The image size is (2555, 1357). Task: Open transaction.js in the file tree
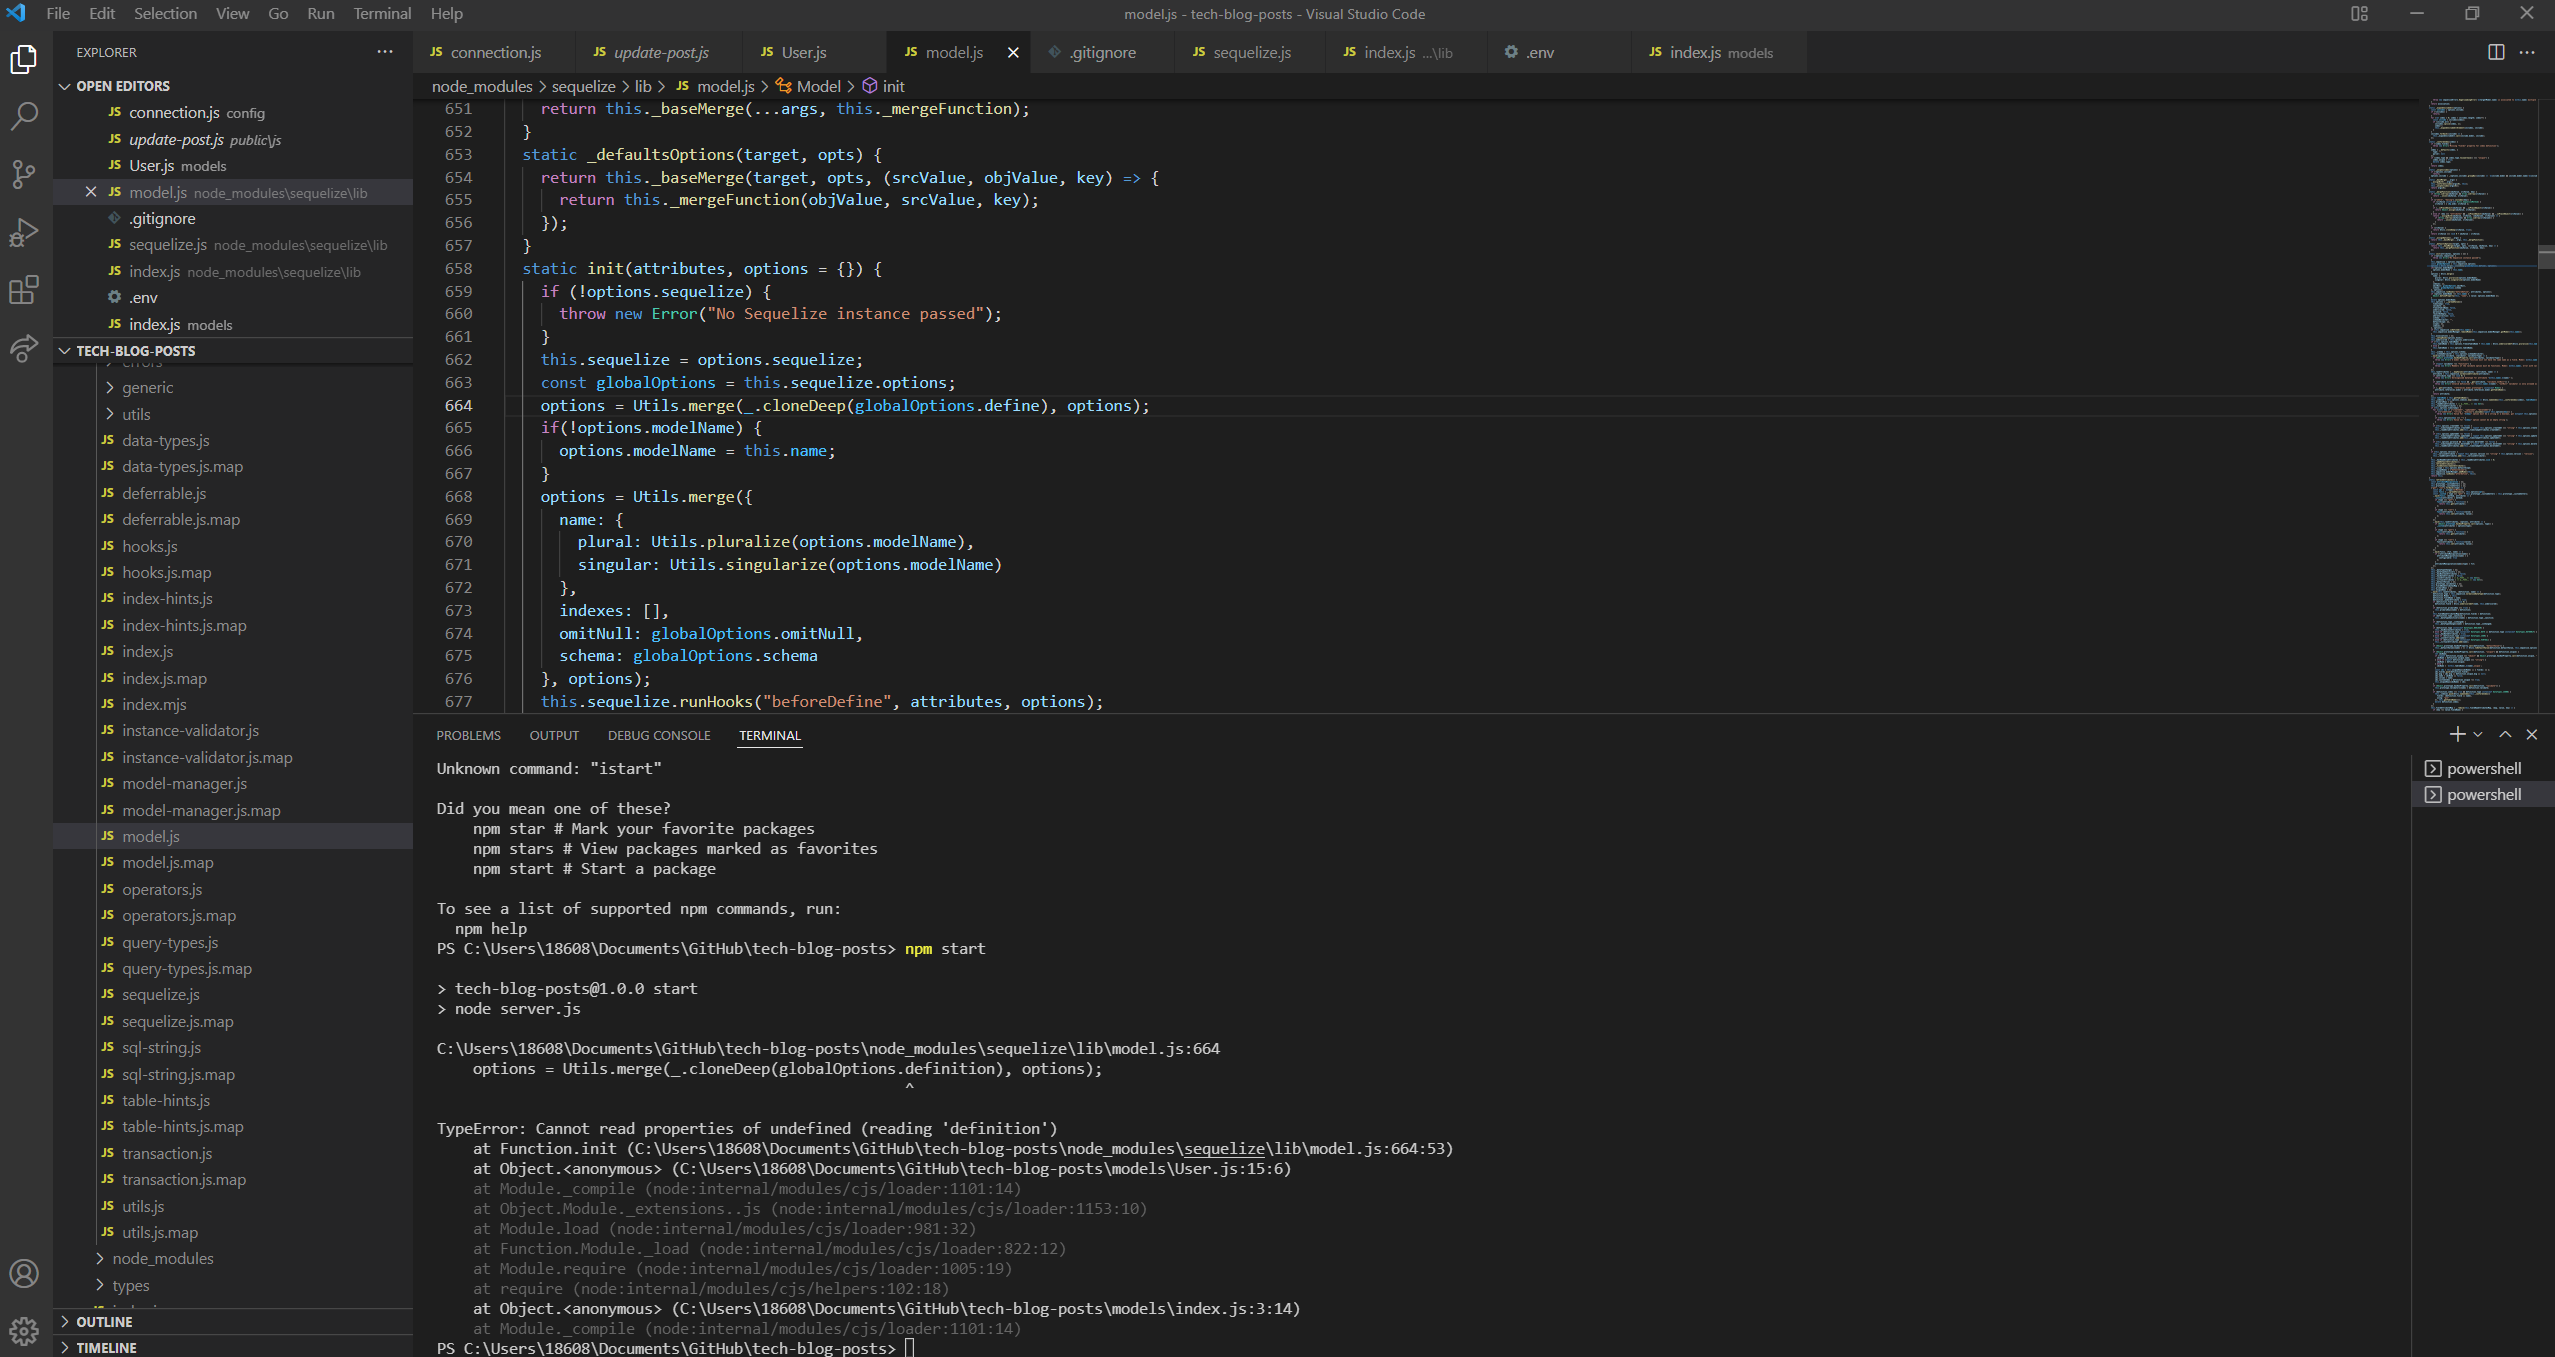[167, 1153]
